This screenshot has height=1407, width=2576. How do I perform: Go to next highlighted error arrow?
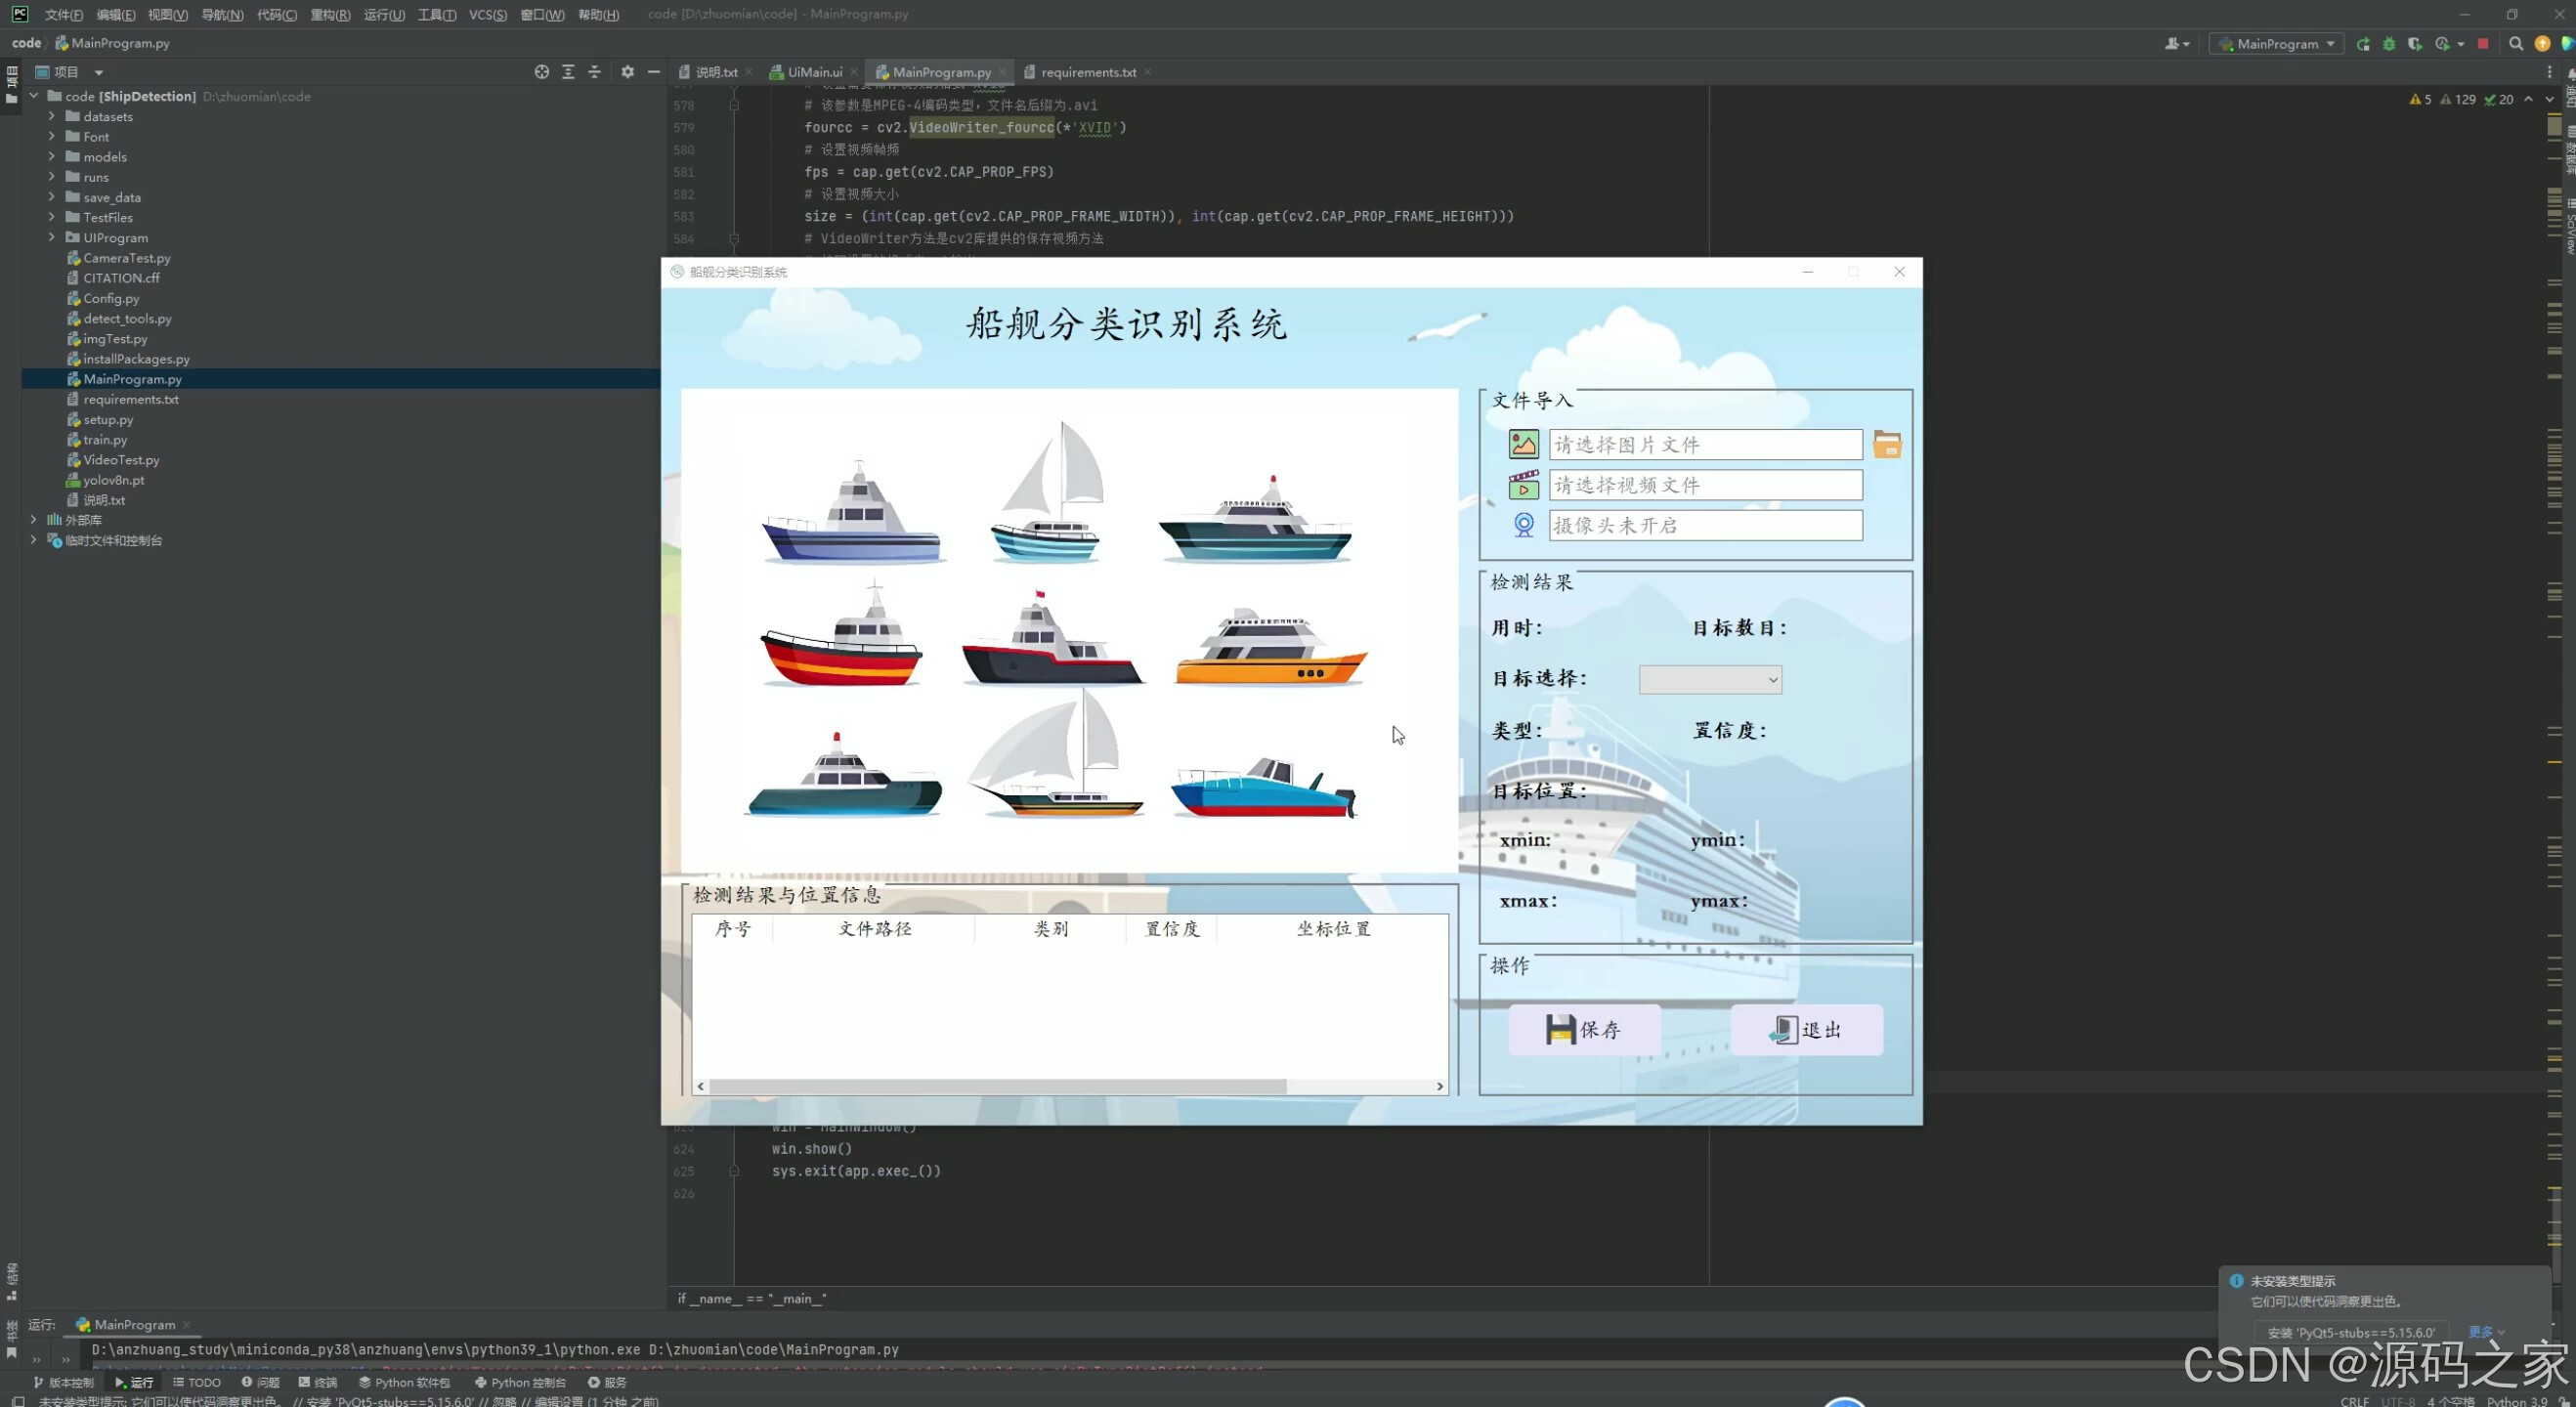pyautogui.click(x=2549, y=99)
